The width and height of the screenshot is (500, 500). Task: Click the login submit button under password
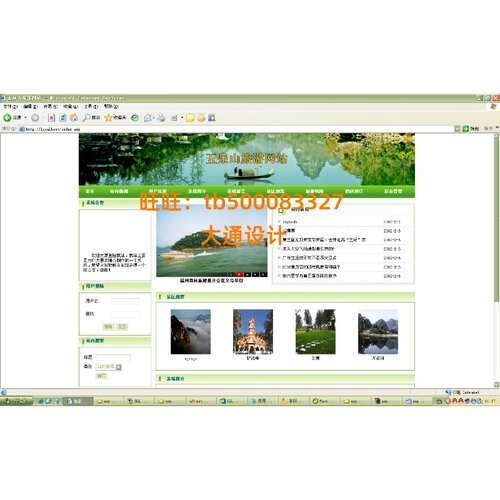(108, 327)
